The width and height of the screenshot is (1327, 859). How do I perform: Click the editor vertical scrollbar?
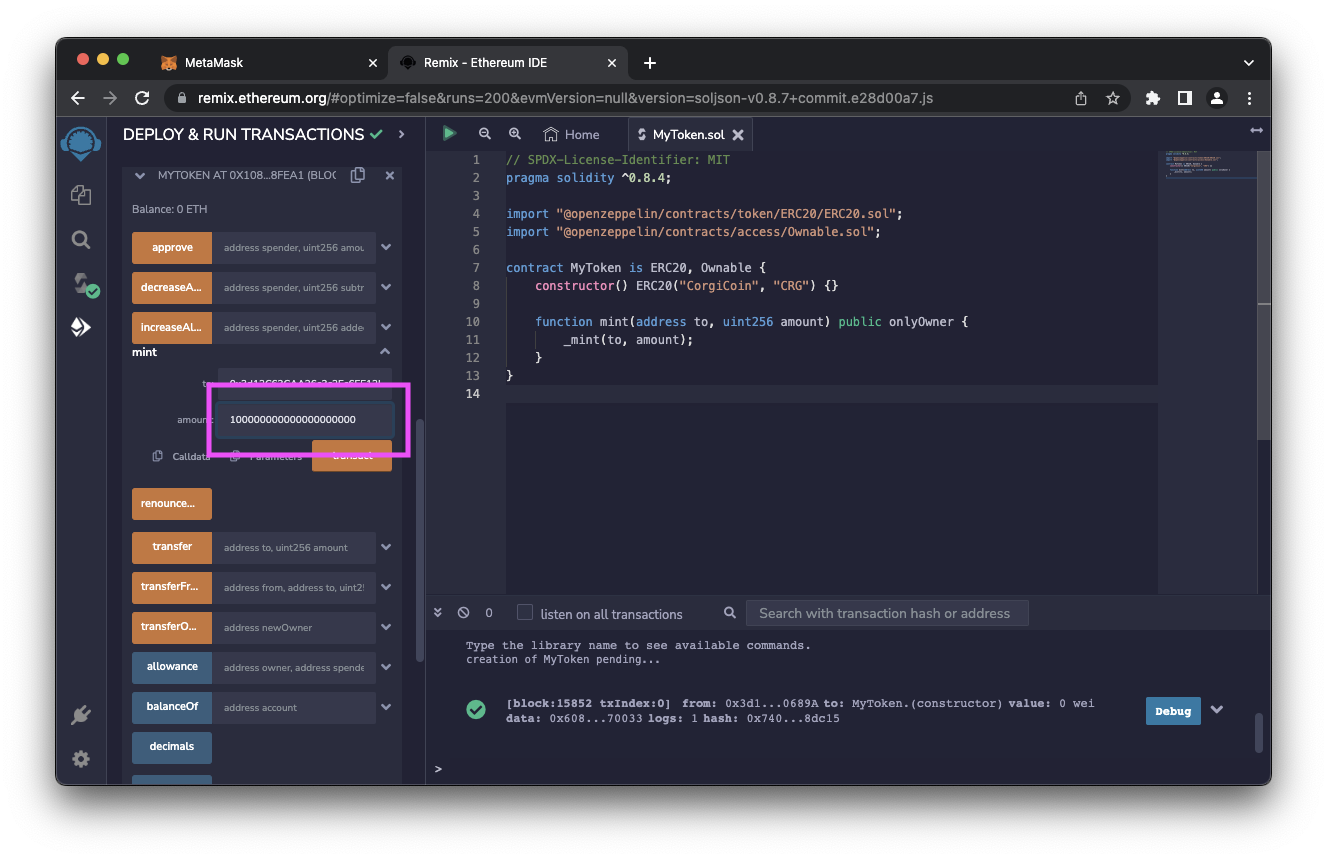pos(1263,295)
